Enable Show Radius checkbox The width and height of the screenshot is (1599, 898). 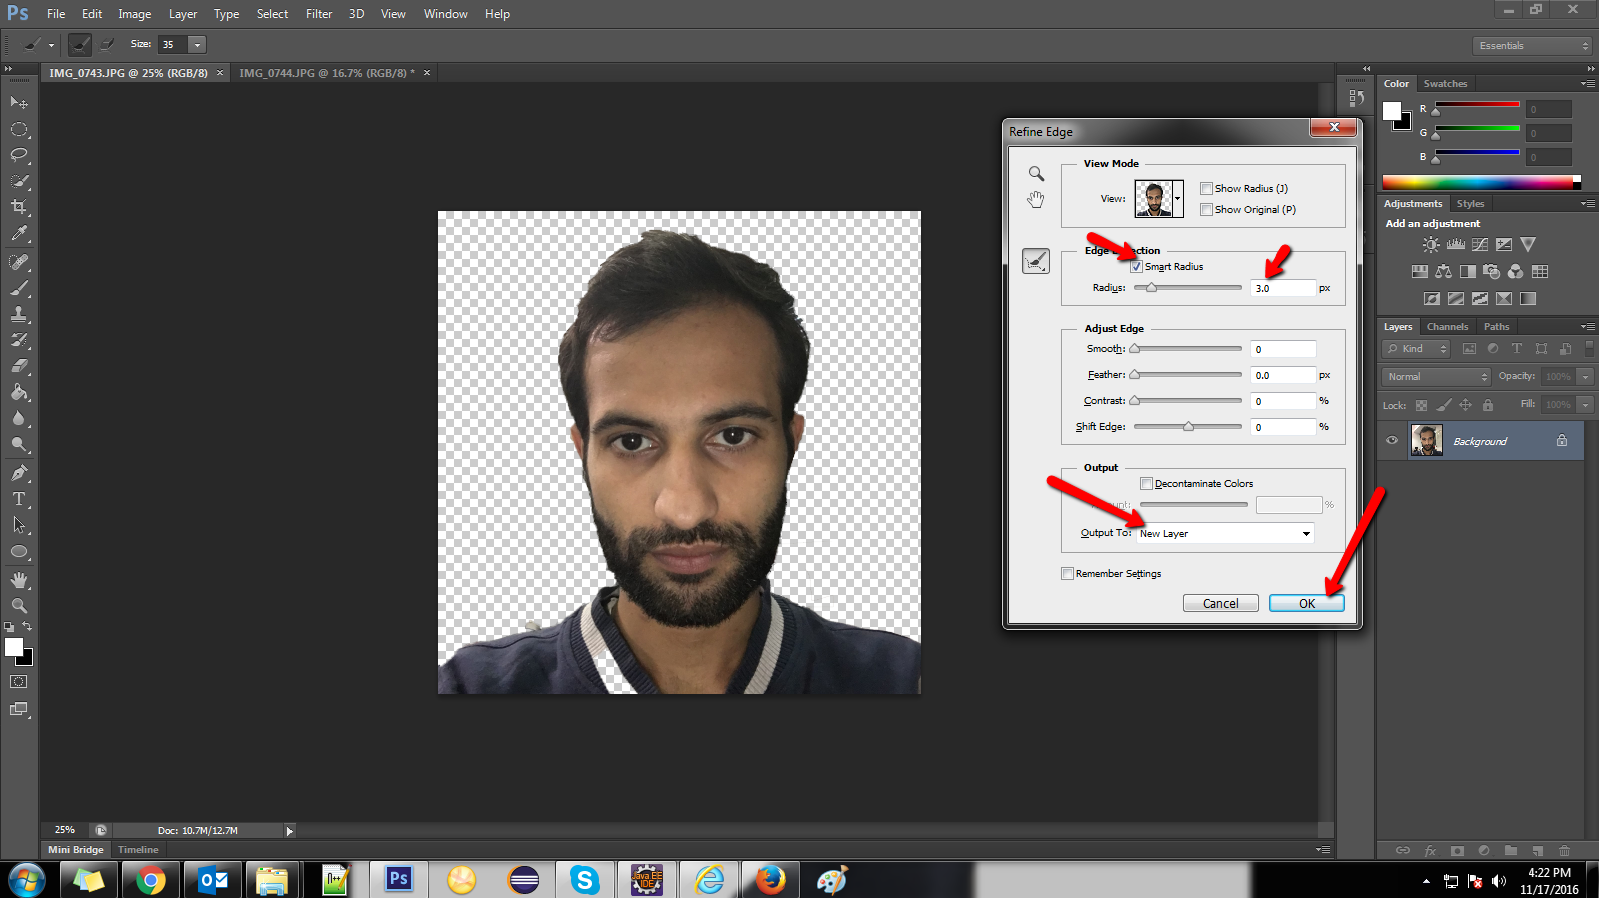click(x=1207, y=188)
